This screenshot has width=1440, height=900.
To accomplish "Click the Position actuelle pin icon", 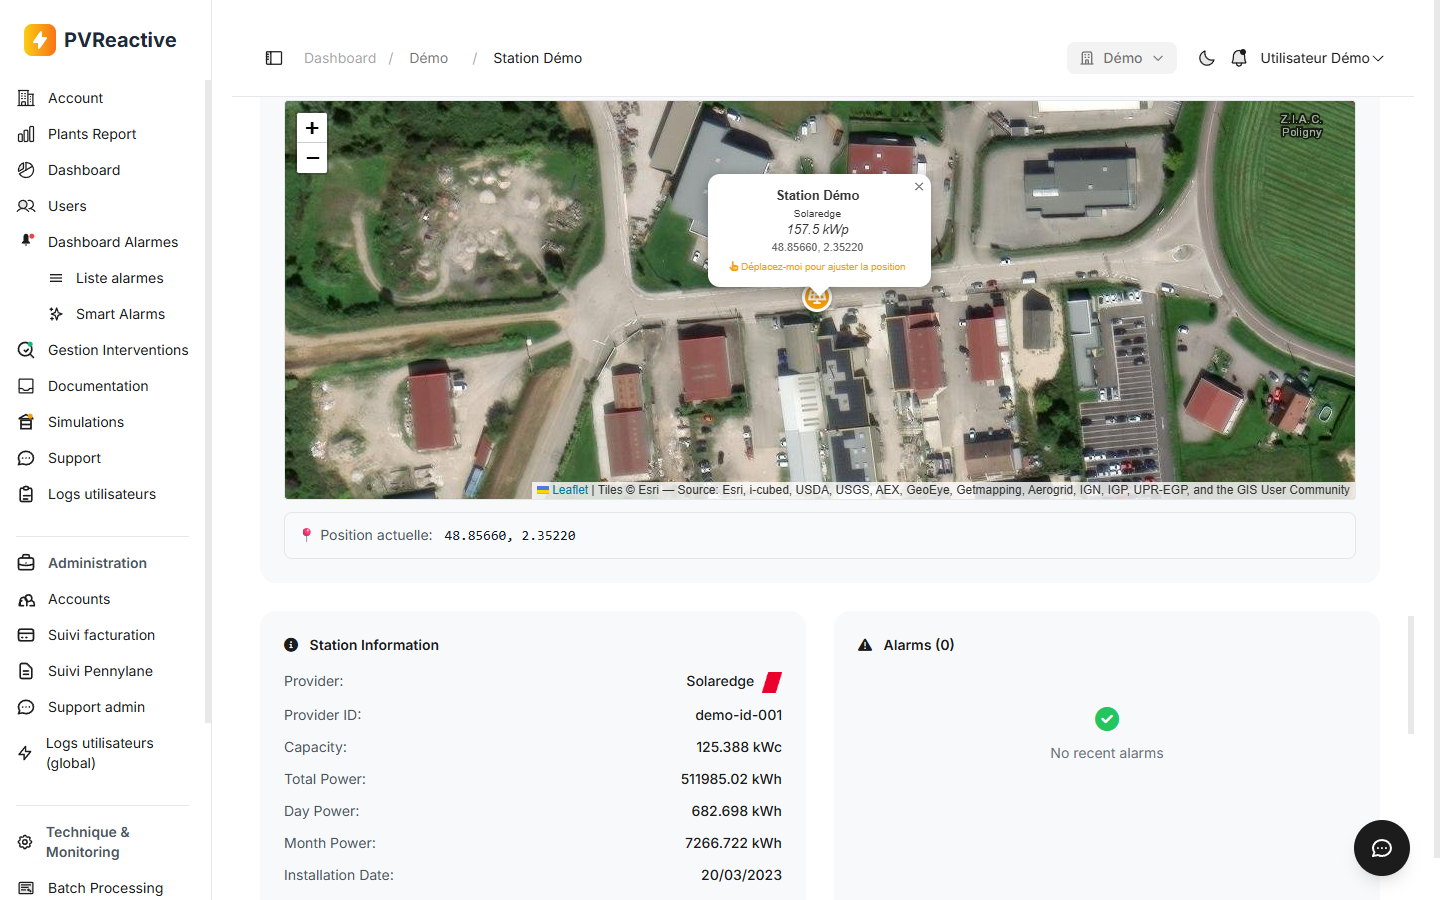I will 307,535.
